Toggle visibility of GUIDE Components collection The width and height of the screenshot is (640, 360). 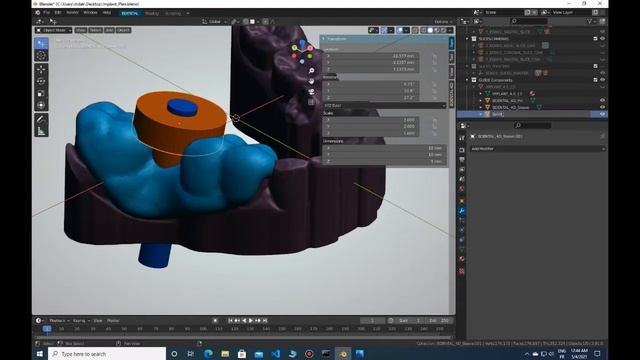[602, 80]
